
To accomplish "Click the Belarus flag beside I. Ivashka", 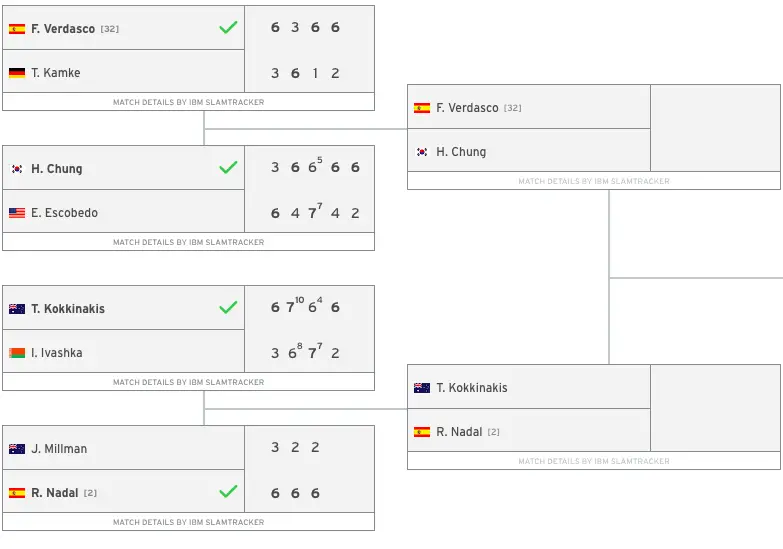I will pyautogui.click(x=17, y=353).
